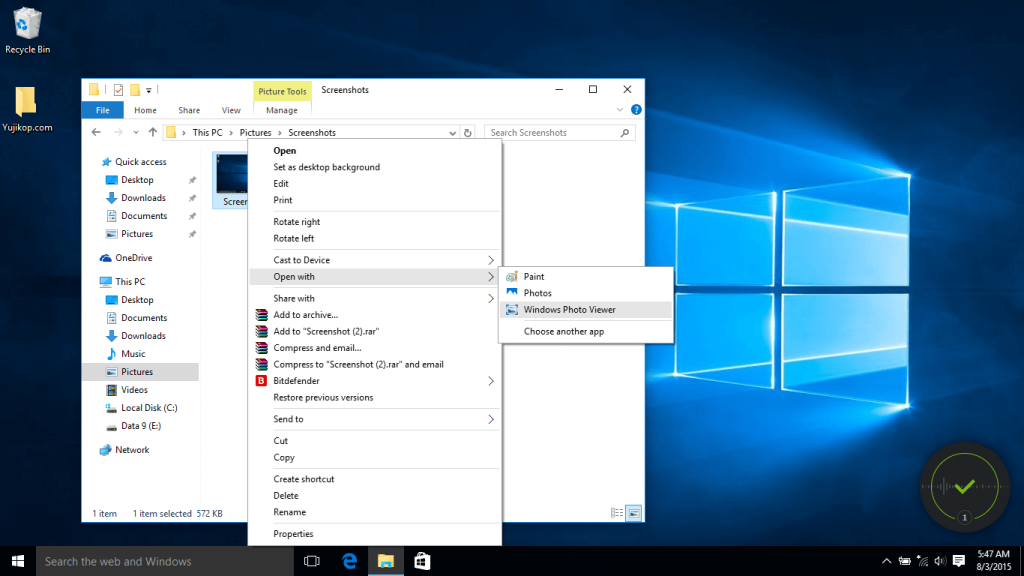The height and width of the screenshot is (576, 1024).
Task: Select Windows Photo Viewer
Action: point(586,310)
